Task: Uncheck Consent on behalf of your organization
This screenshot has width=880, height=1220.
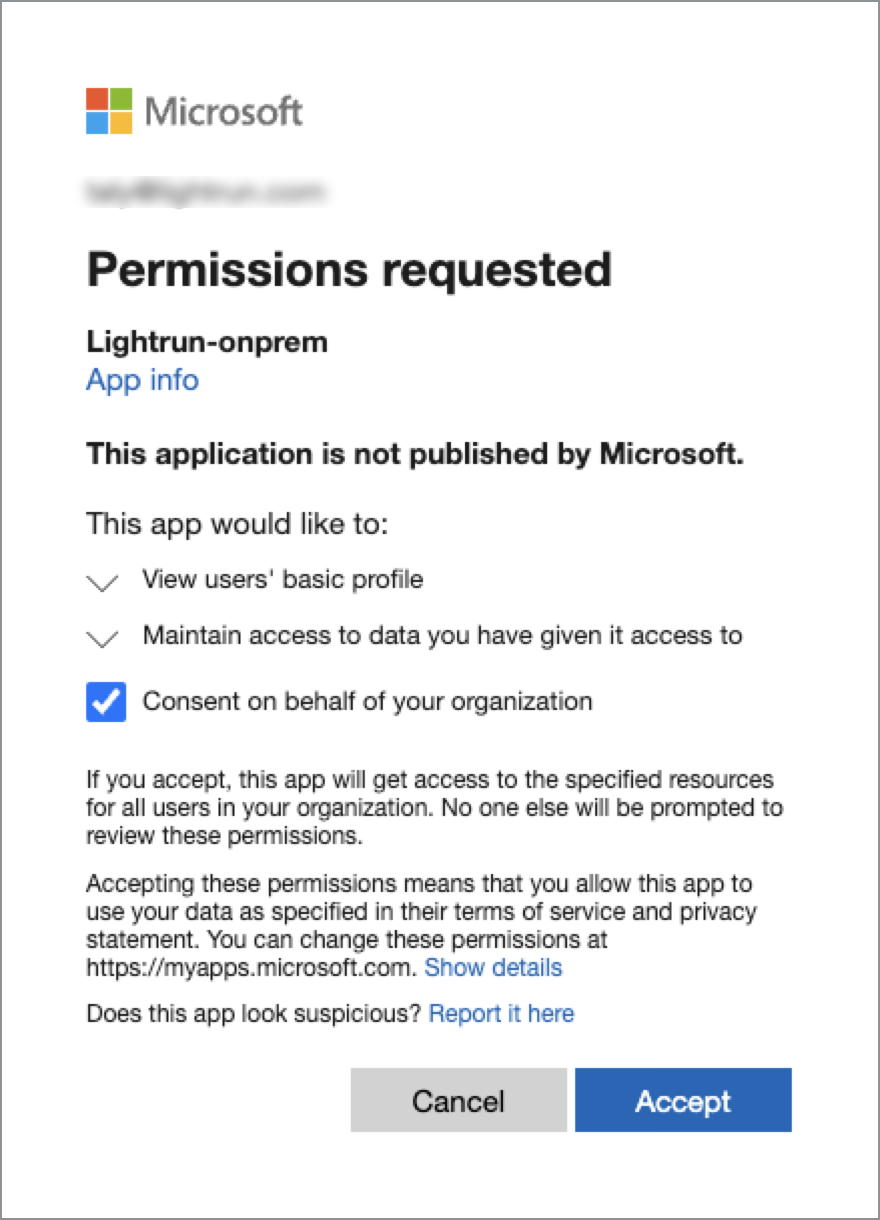Action: click(106, 702)
